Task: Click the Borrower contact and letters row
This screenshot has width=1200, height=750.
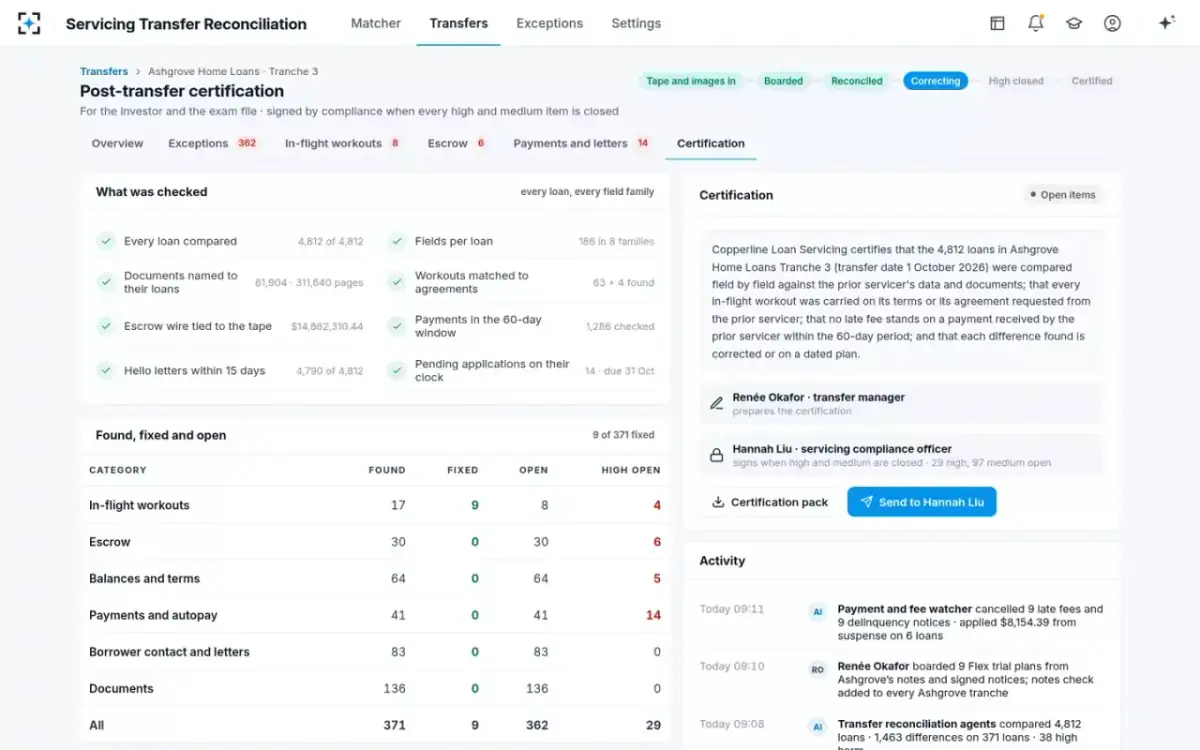Action: point(375,652)
